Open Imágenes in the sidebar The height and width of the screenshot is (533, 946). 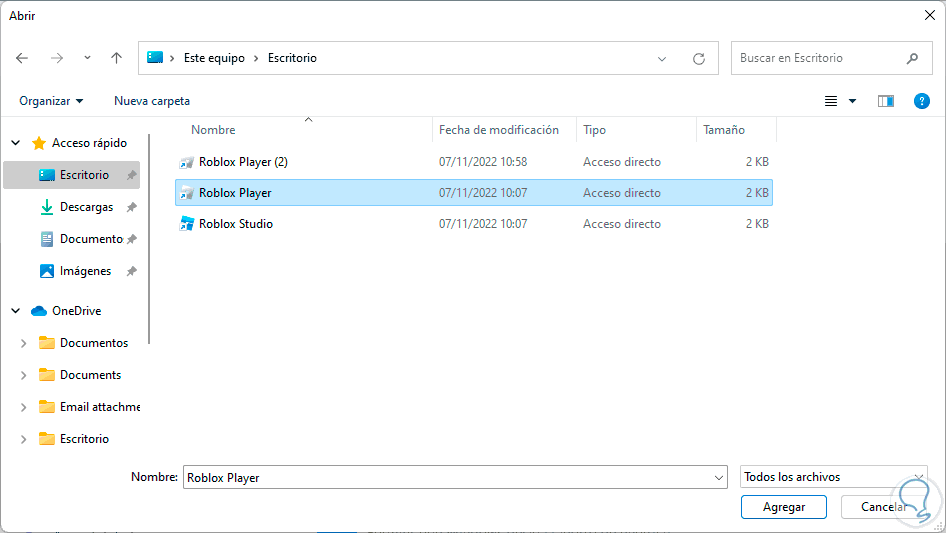pos(85,271)
